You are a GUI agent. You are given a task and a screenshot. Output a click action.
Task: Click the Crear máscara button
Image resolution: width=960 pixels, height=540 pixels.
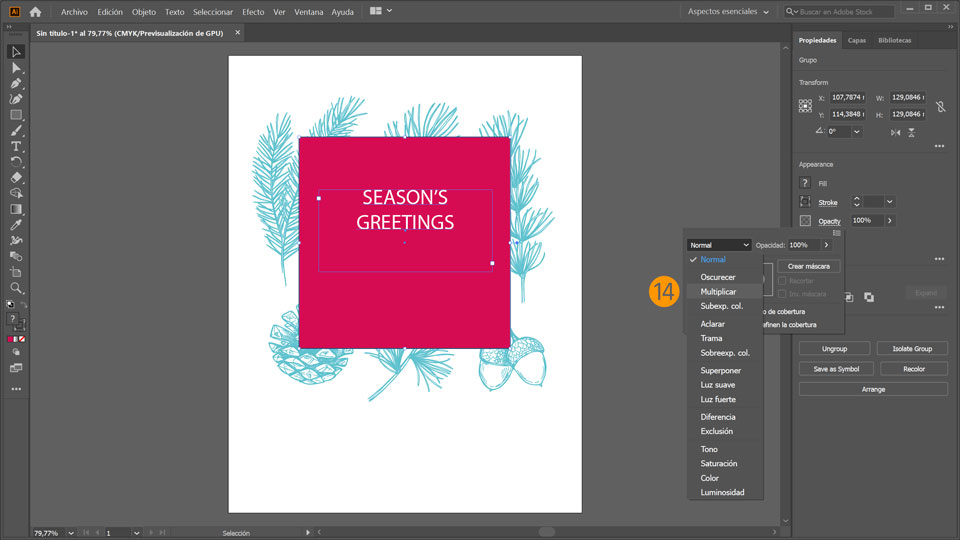click(808, 266)
